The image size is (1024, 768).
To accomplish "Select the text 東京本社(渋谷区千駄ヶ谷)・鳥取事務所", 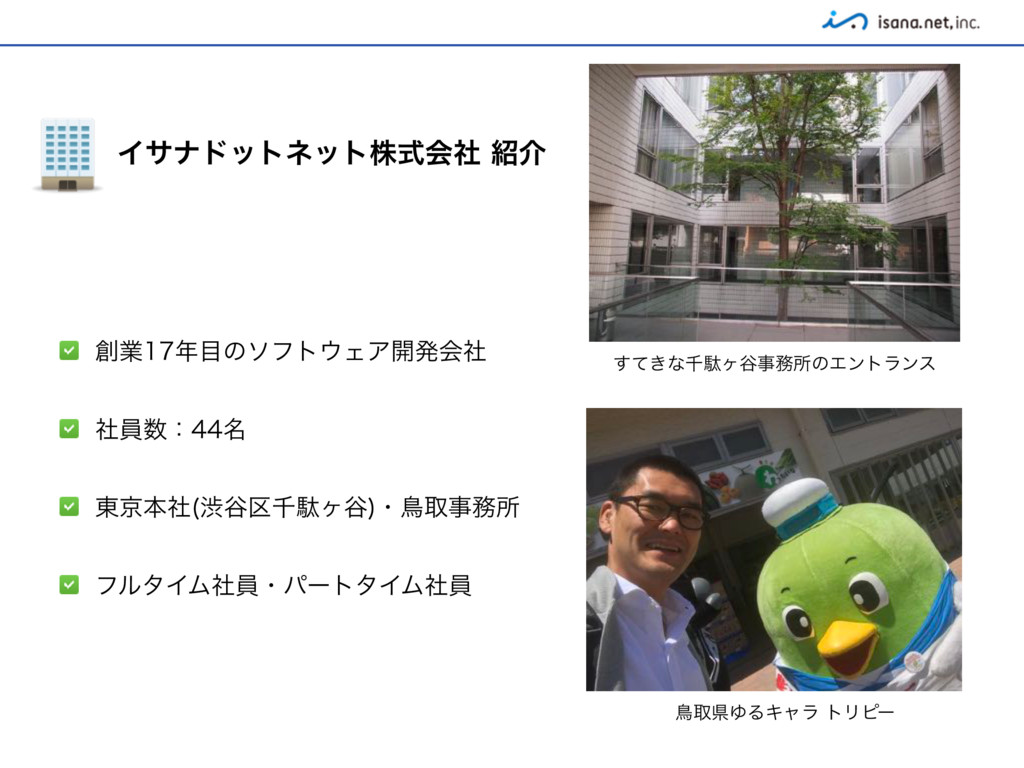I will pyautogui.click(x=308, y=507).
